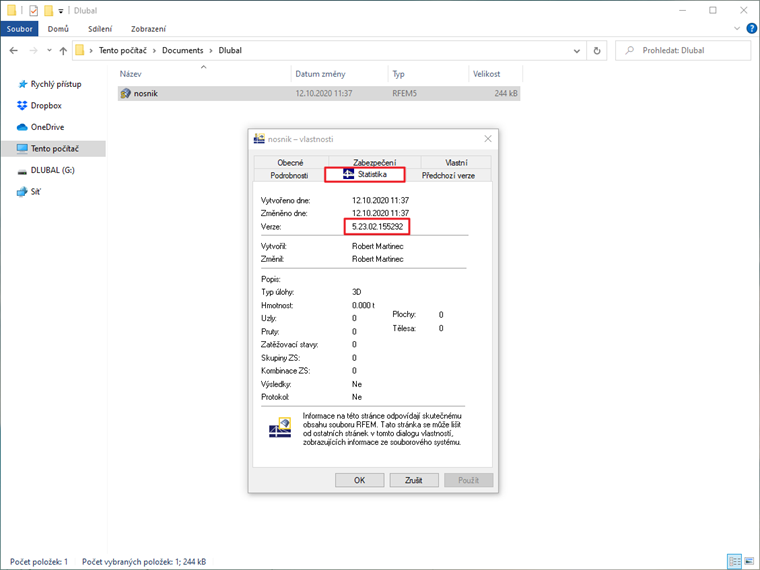Click the Použít button
The width and height of the screenshot is (760, 570).
468,480
